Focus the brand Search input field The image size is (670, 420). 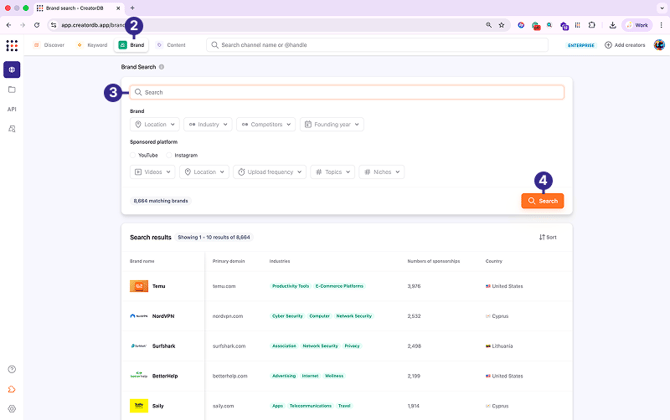350,92
